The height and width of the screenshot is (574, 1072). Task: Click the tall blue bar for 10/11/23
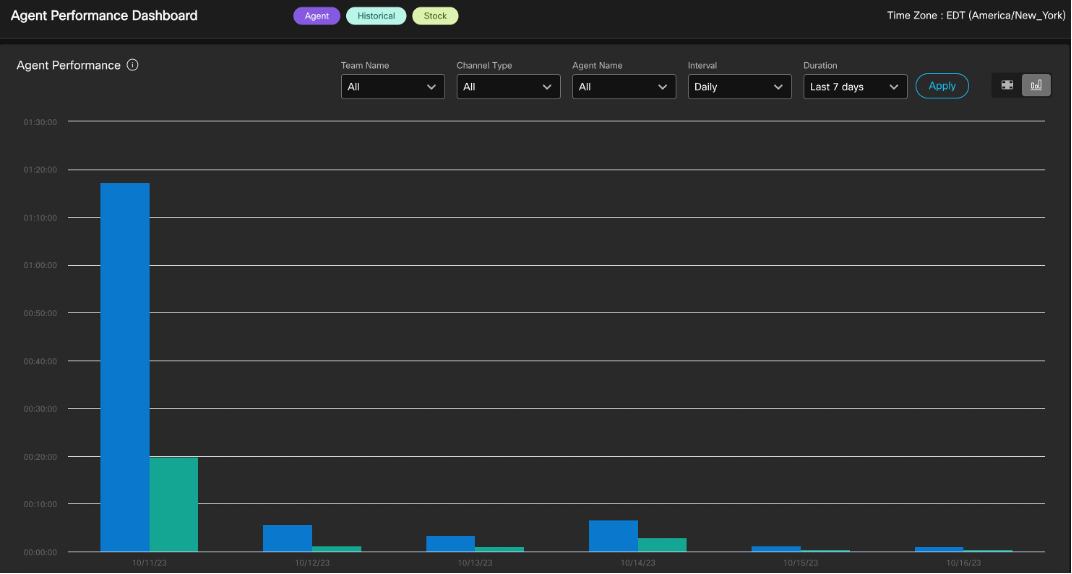click(125, 367)
